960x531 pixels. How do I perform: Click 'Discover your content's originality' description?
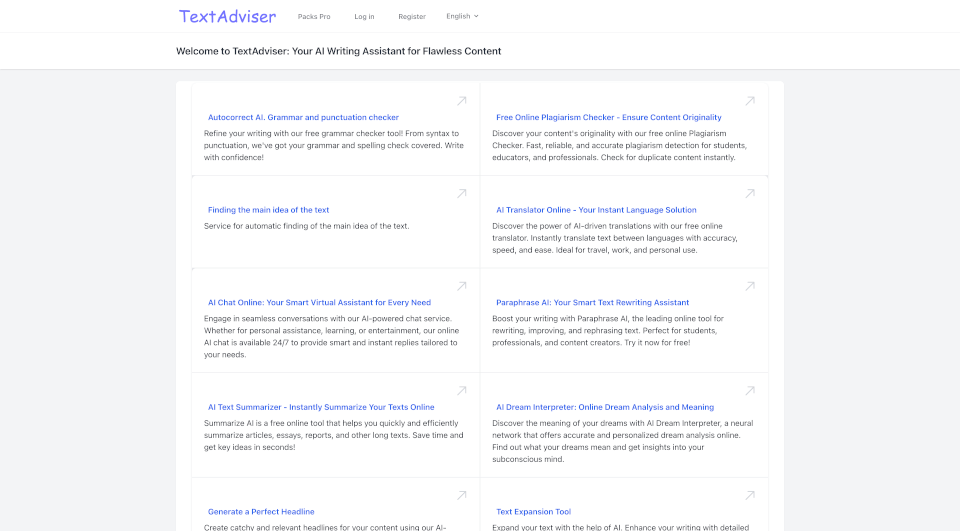point(620,146)
